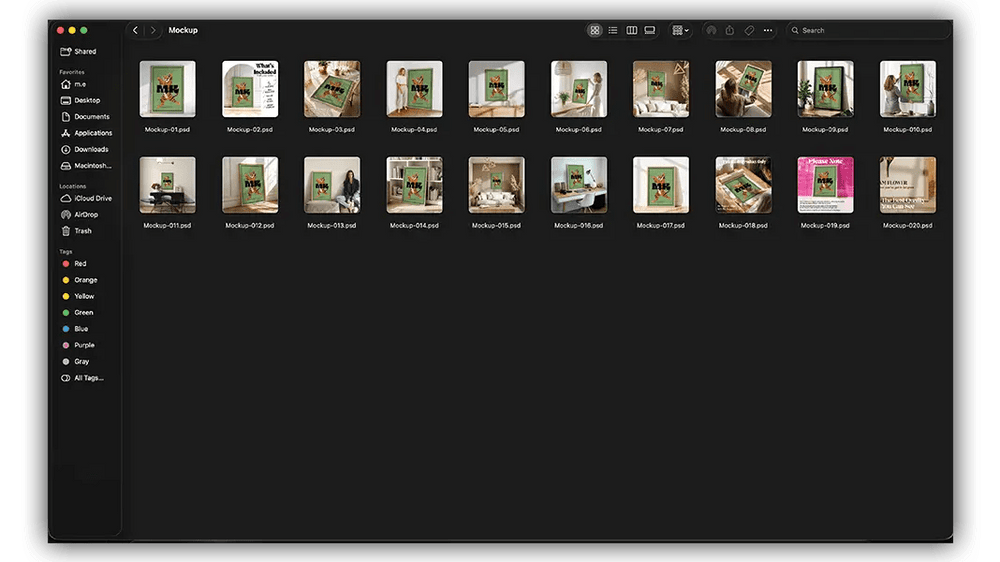1000x562 pixels.
Task: Select the Mockup-010.psd thumbnail
Action: point(908,89)
